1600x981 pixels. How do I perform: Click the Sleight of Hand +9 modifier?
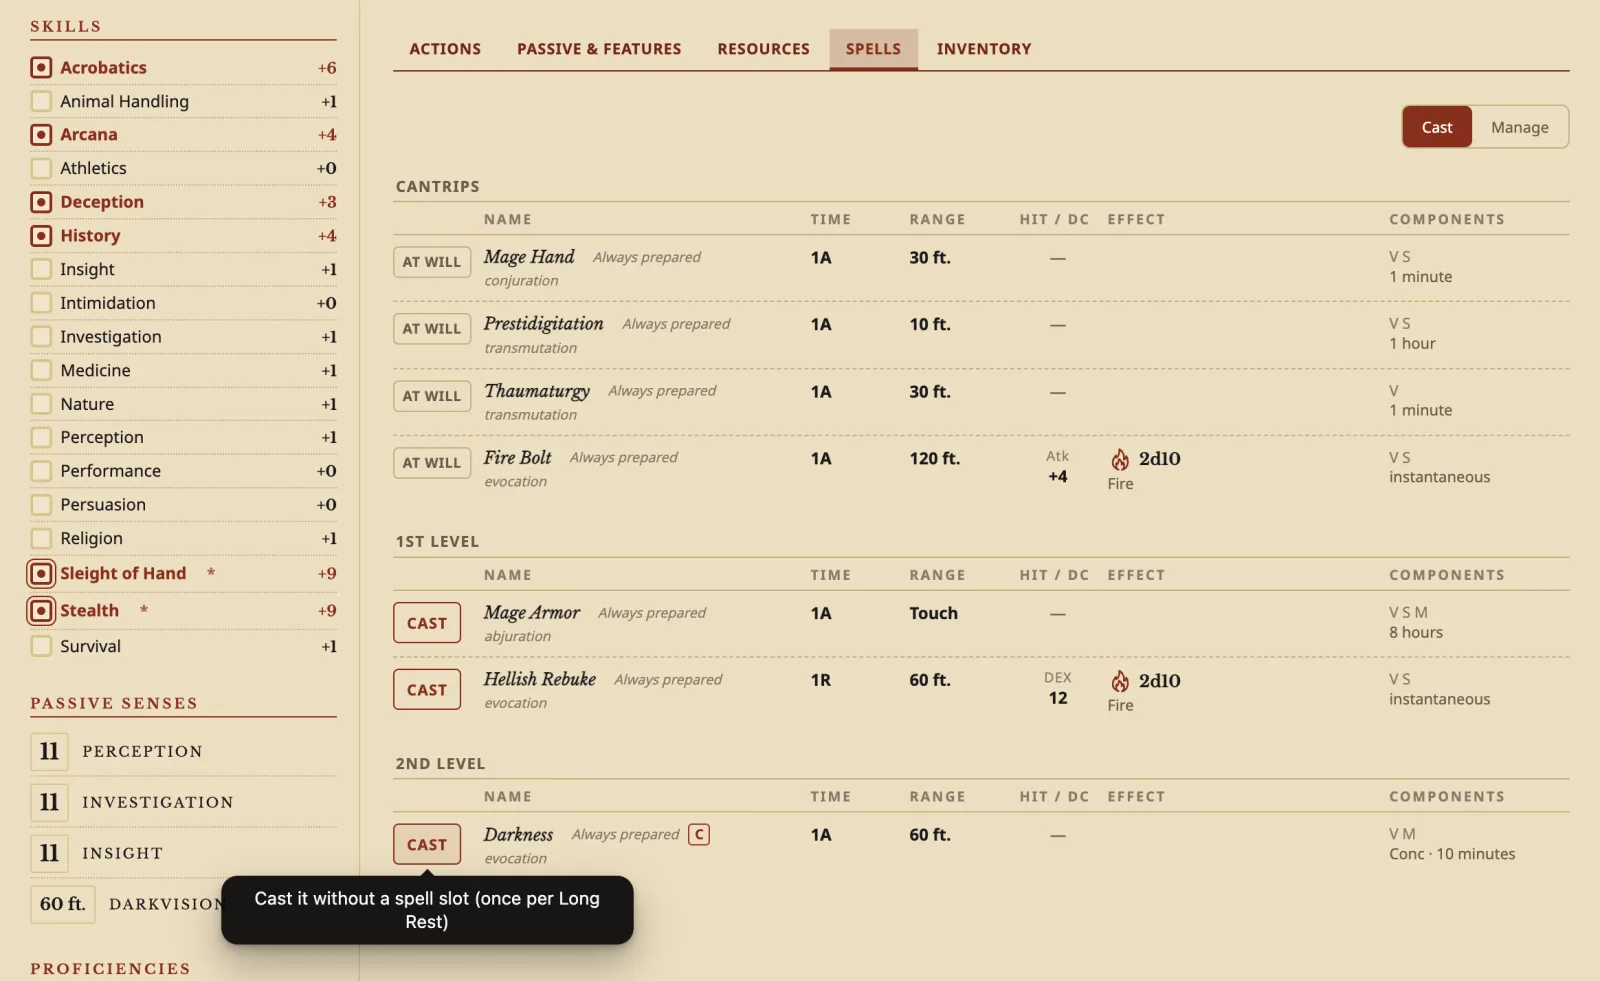pyautogui.click(x=327, y=573)
